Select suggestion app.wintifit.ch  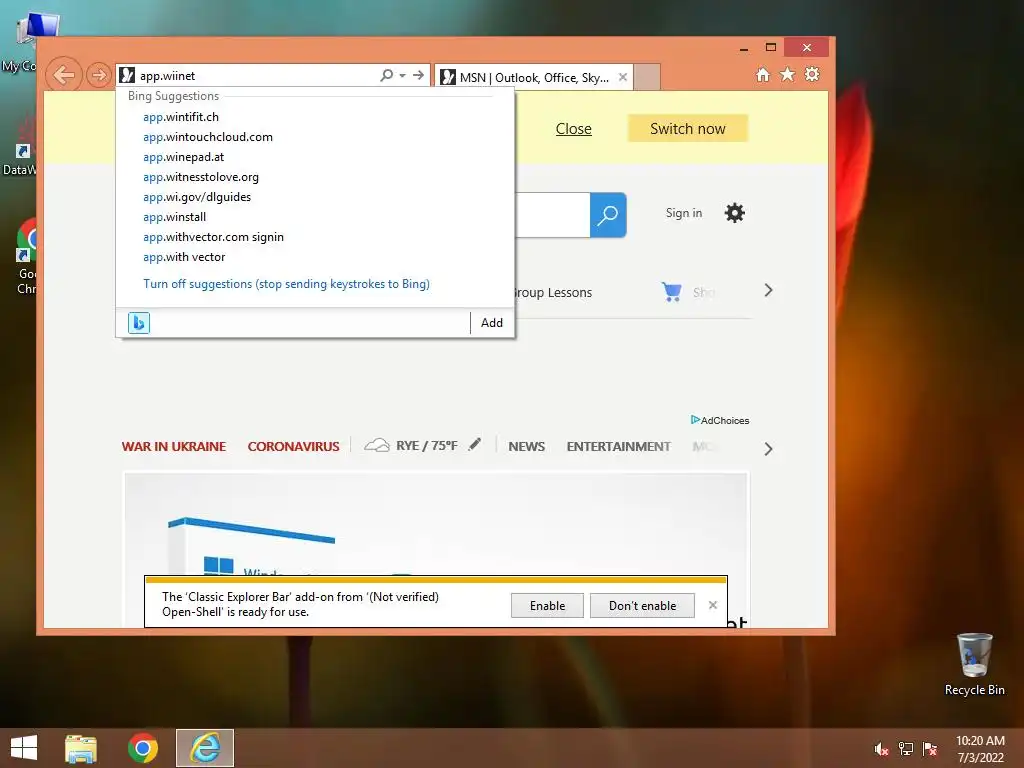coord(181,117)
